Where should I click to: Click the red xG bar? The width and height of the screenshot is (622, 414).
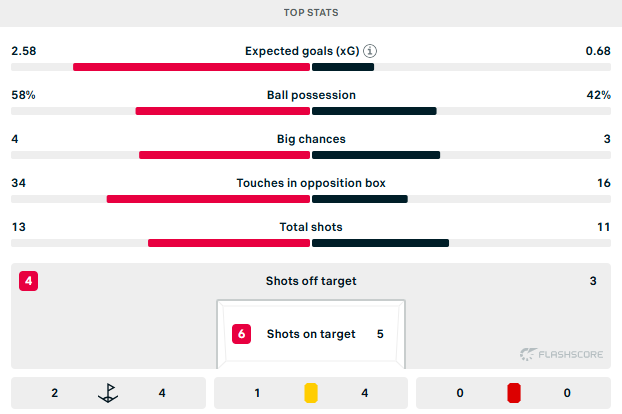pos(191,67)
